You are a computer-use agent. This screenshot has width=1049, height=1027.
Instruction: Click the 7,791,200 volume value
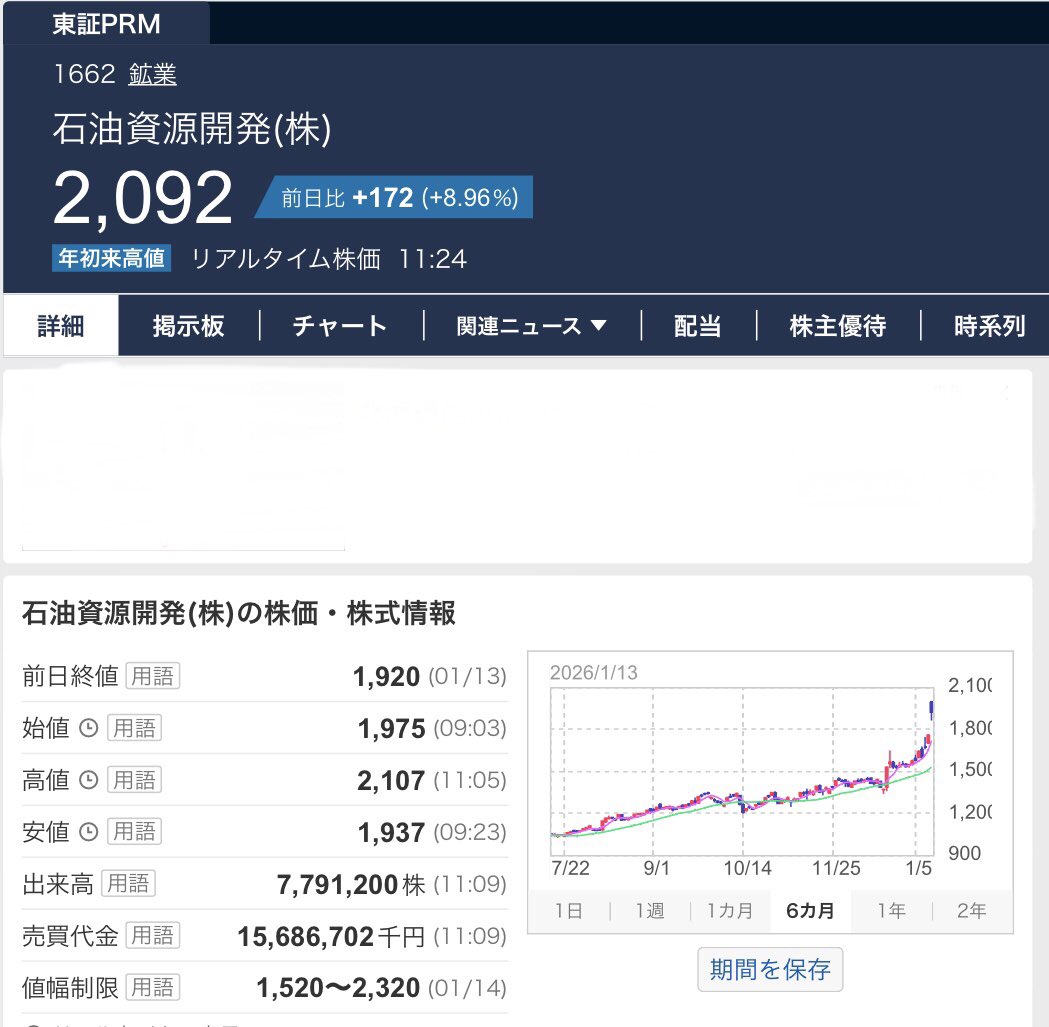tap(338, 884)
